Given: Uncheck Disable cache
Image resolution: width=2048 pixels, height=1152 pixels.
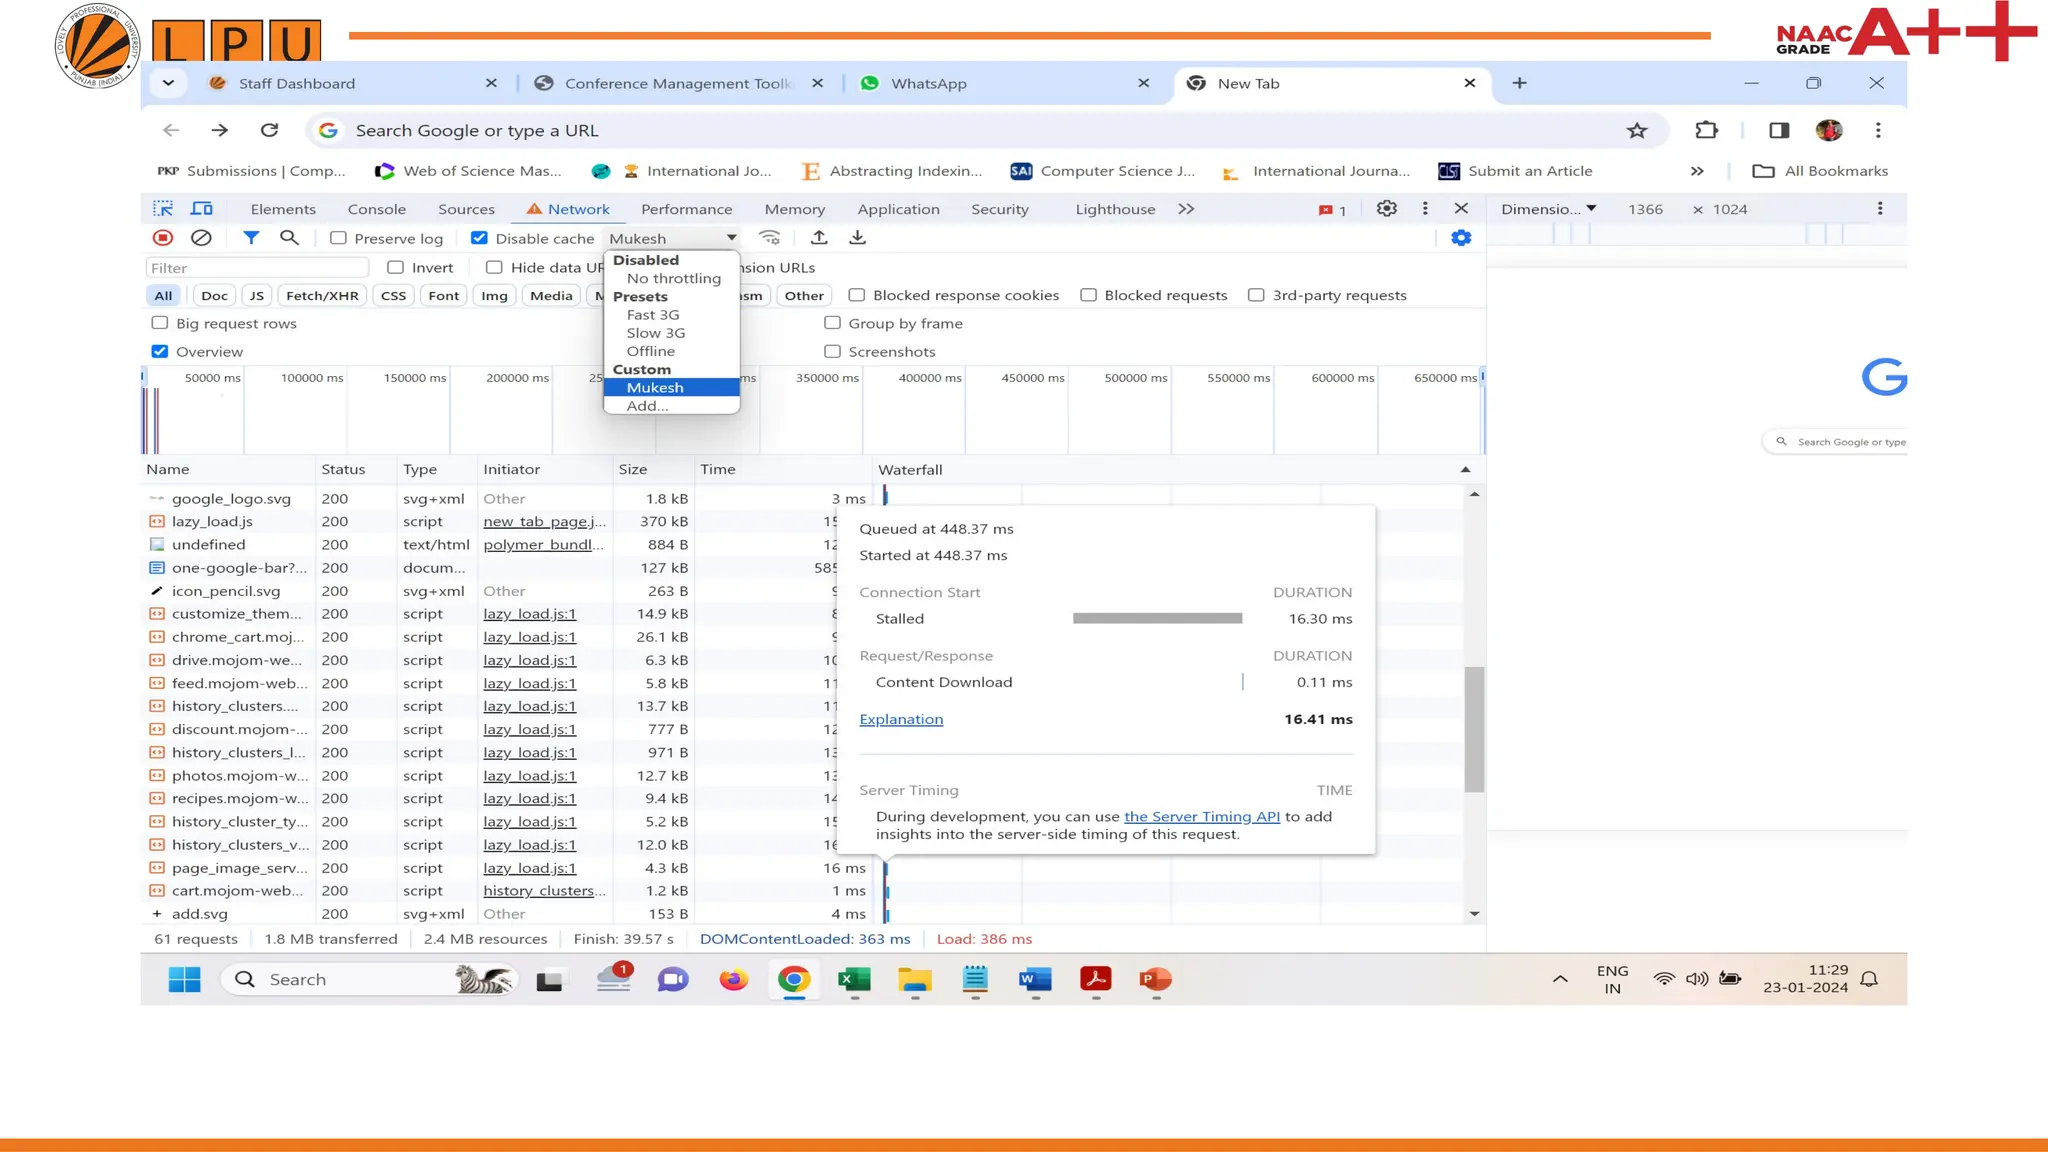Looking at the screenshot, I should pos(479,238).
